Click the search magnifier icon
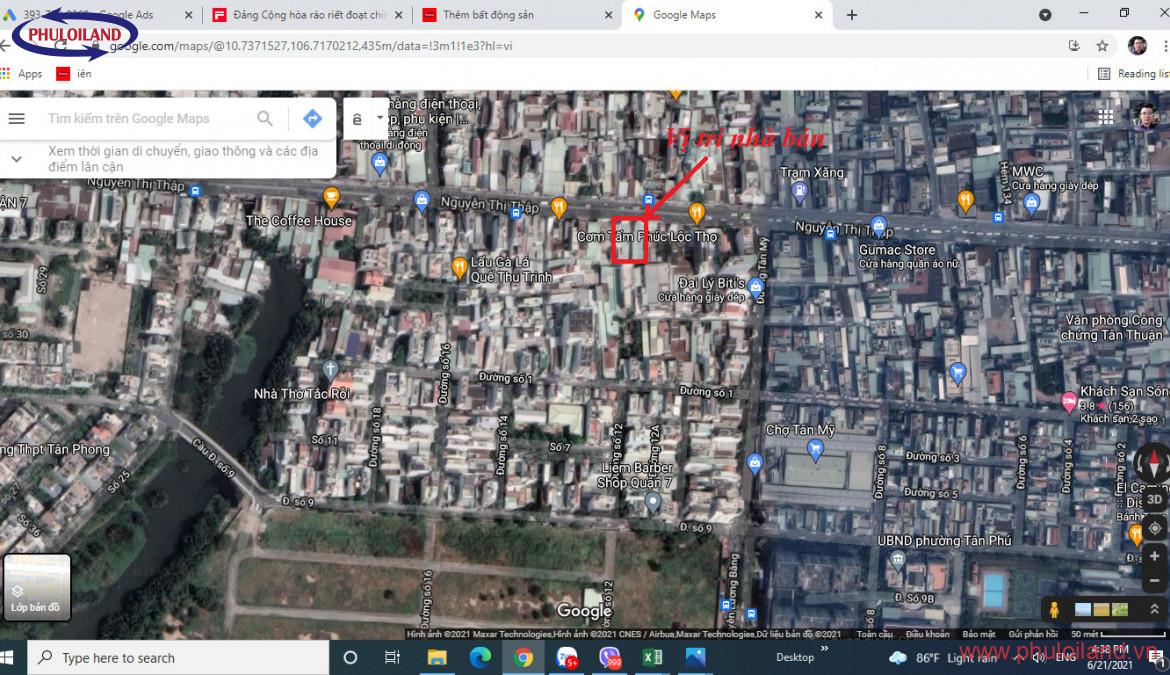1170x675 pixels. pyautogui.click(x=265, y=119)
